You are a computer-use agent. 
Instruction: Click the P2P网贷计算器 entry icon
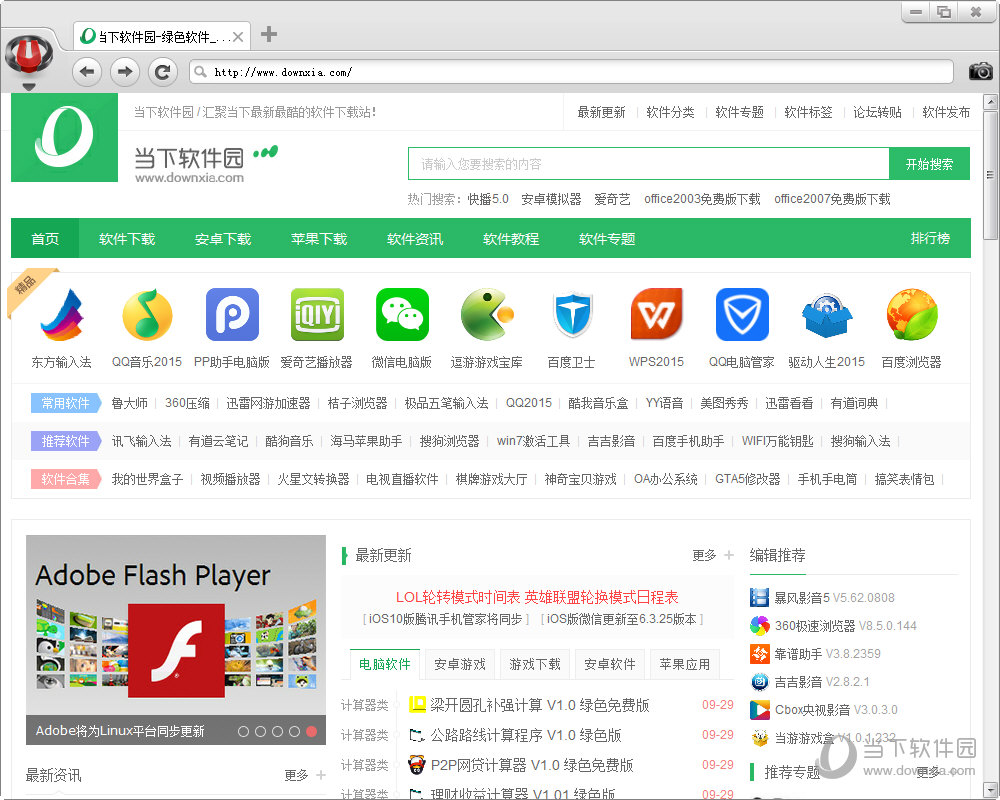pos(416,765)
